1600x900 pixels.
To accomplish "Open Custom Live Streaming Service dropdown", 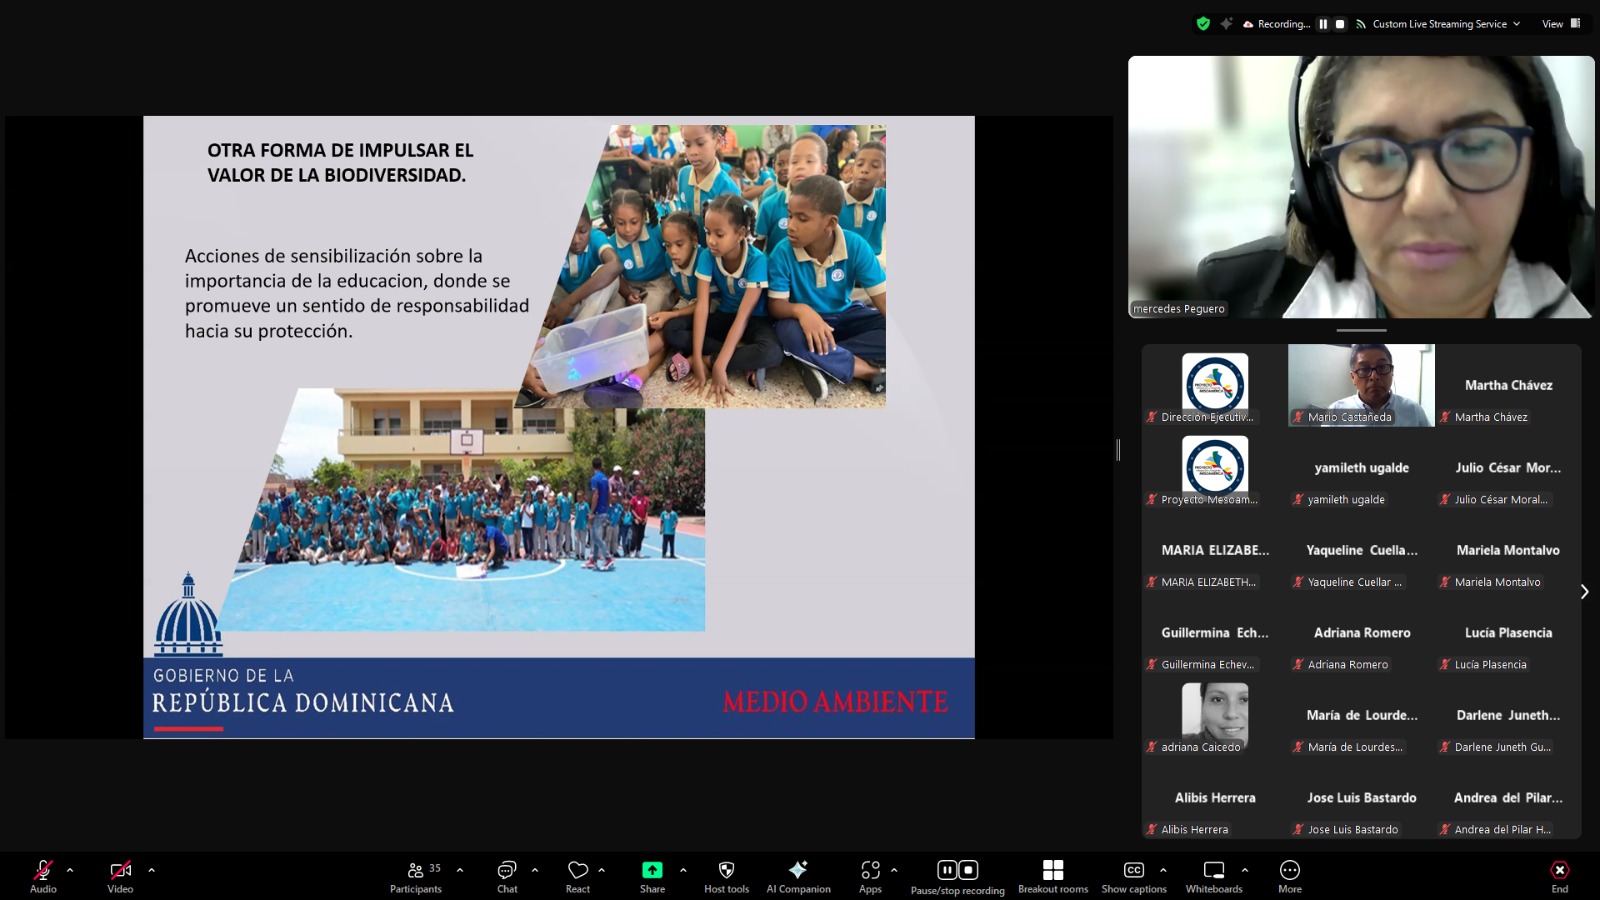I will (1438, 24).
